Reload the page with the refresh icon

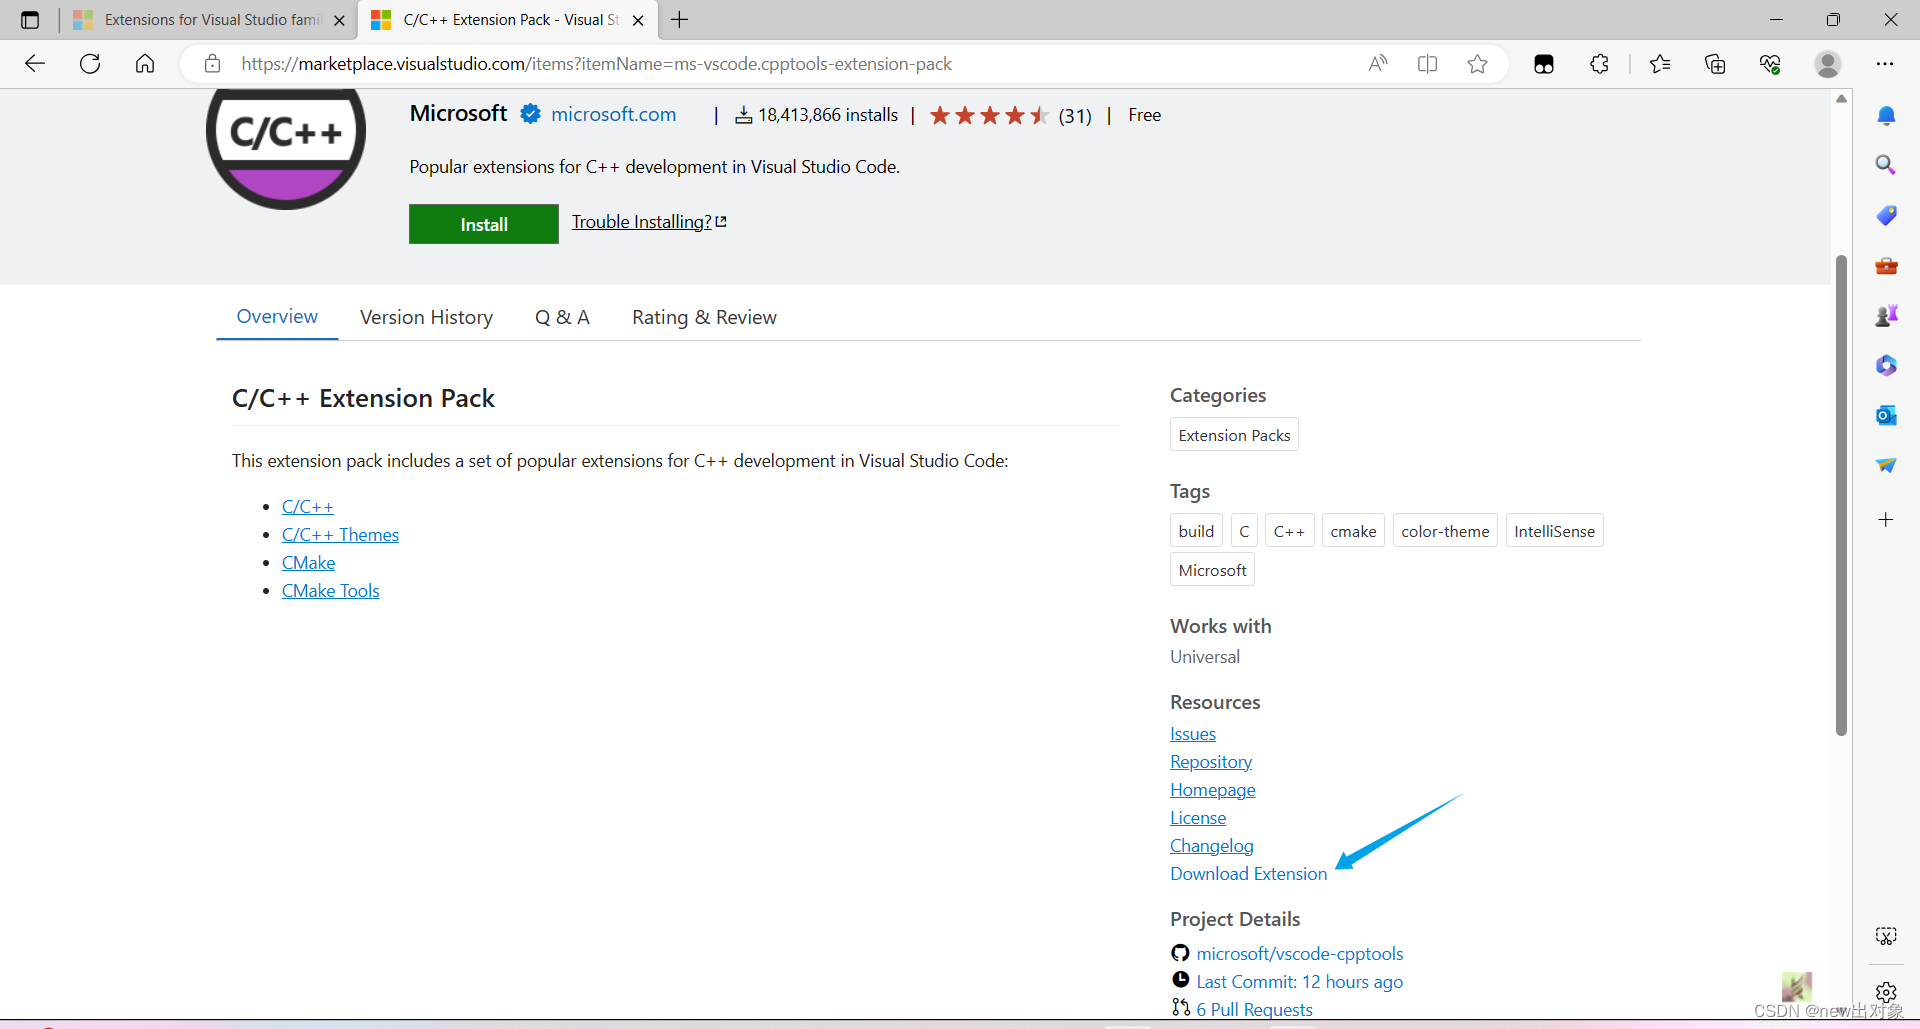tap(90, 64)
